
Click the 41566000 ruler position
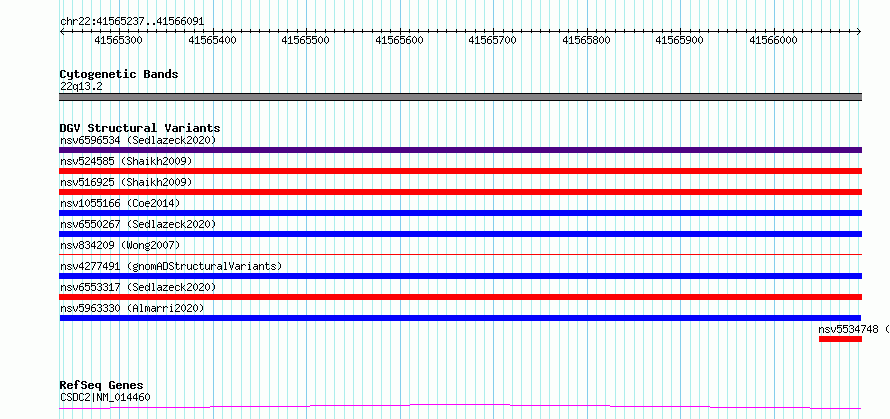[774, 40]
